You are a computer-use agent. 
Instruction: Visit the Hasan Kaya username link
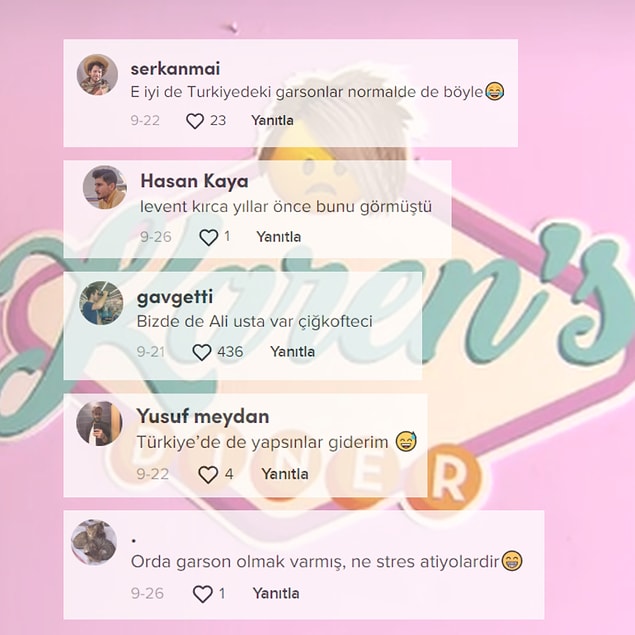click(194, 181)
